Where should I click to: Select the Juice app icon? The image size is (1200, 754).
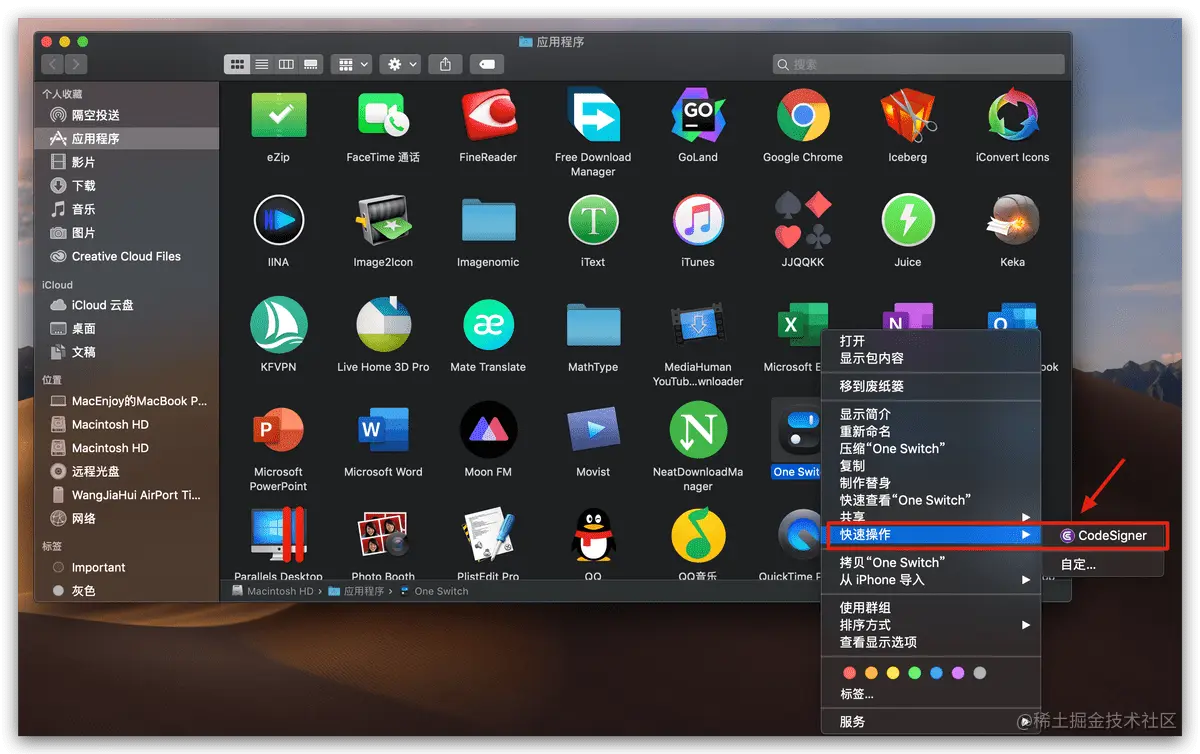tap(908, 221)
